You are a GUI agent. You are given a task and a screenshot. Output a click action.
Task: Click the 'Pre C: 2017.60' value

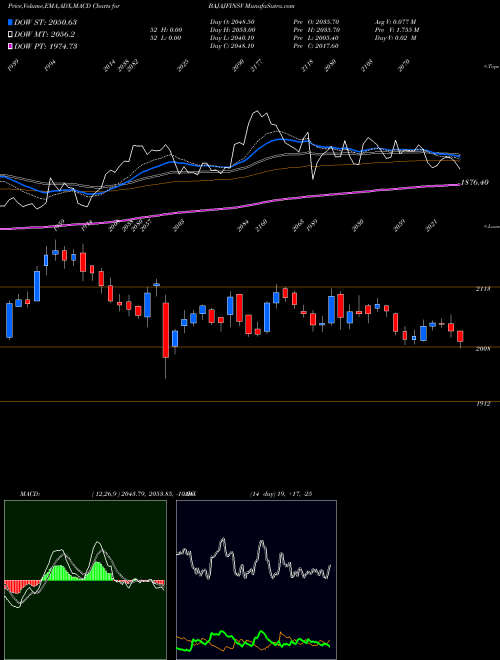pyautogui.click(x=316, y=46)
